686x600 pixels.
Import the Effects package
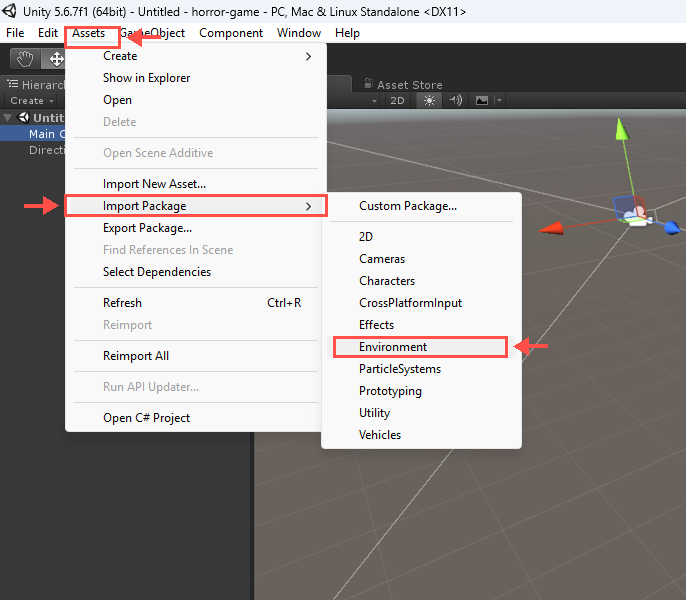pos(421,325)
